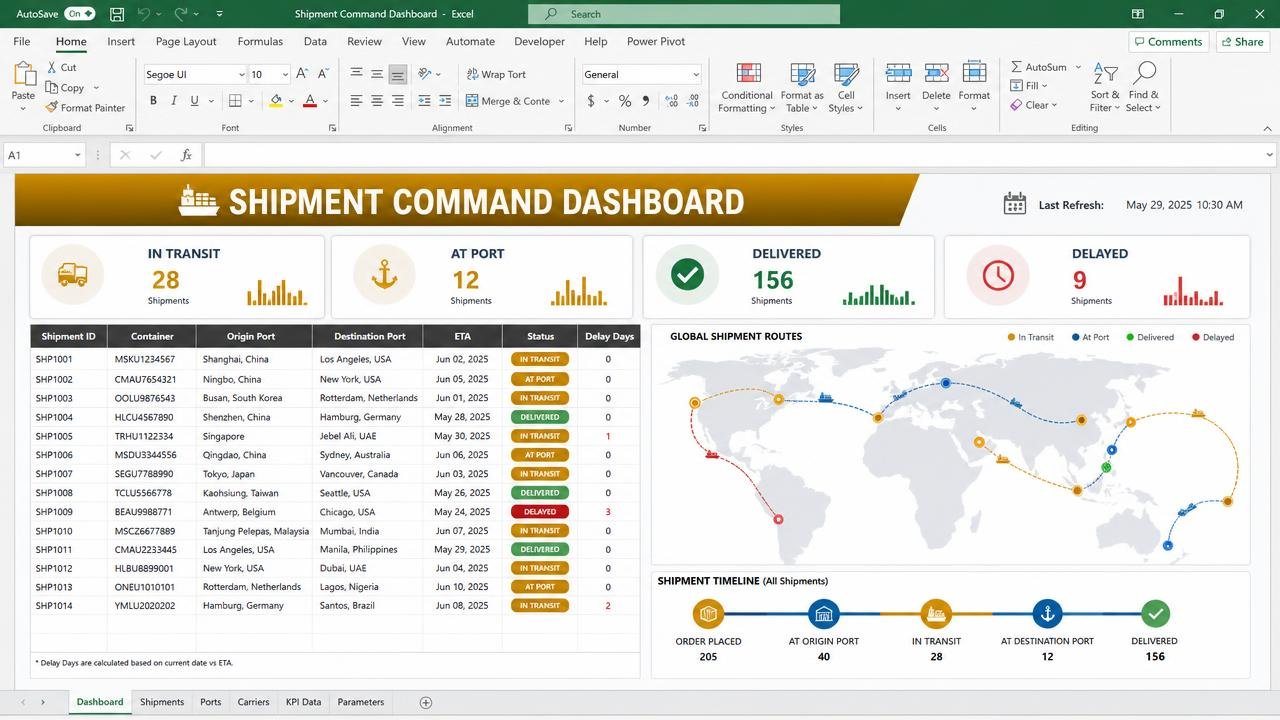Open the number format General dropdown

tap(696, 75)
